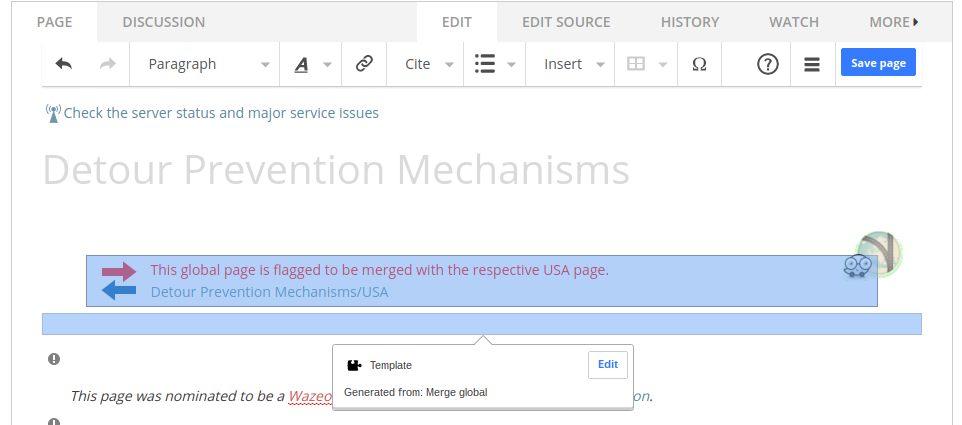The height and width of the screenshot is (425, 962).
Task: Open the text style underlined A menu
Action: click(312, 64)
